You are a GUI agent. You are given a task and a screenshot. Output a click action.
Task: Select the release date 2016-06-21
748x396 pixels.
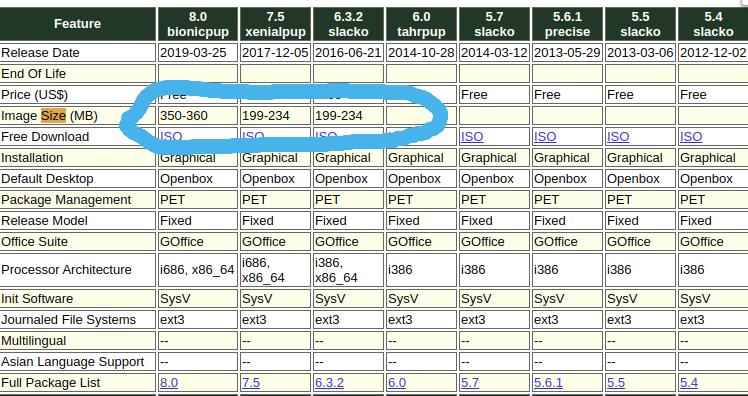point(348,52)
